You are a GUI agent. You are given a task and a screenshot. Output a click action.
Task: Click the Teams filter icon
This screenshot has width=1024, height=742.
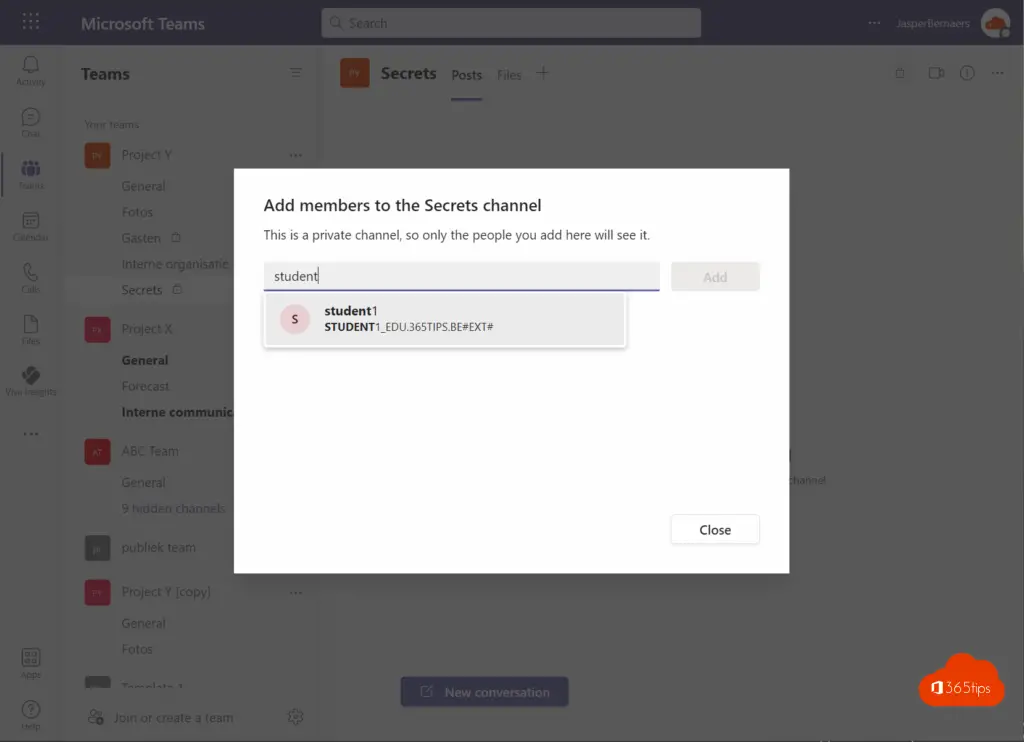tap(296, 73)
